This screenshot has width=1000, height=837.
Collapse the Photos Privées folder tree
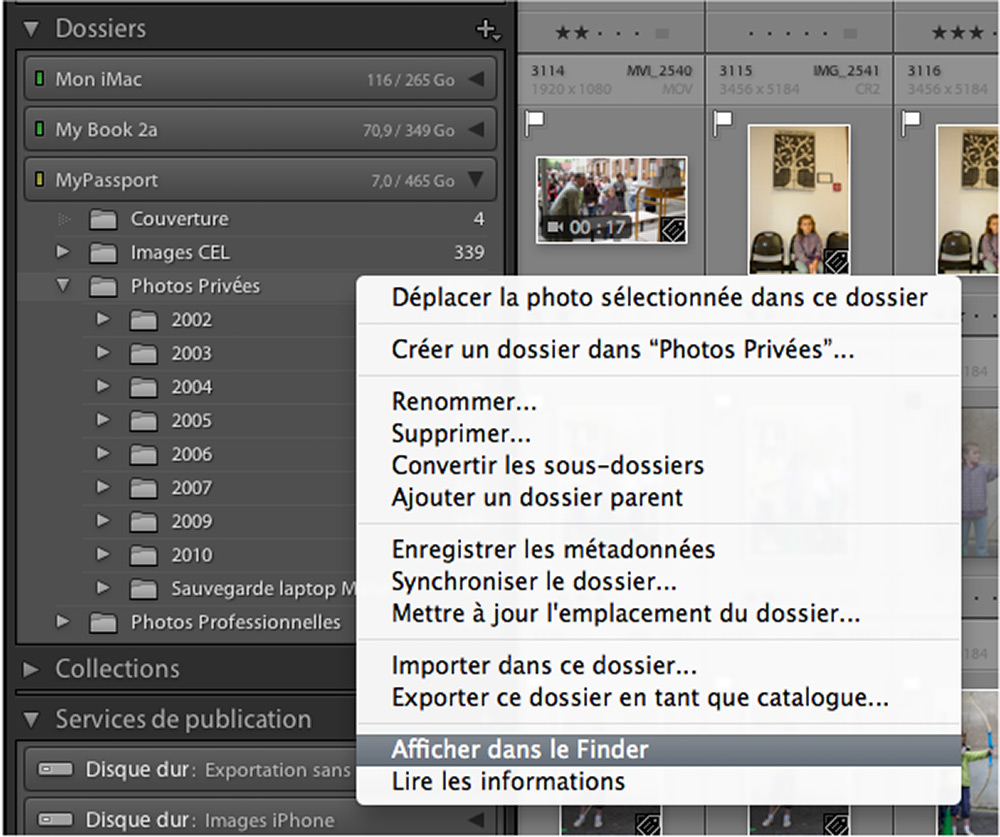pyautogui.click(x=63, y=285)
